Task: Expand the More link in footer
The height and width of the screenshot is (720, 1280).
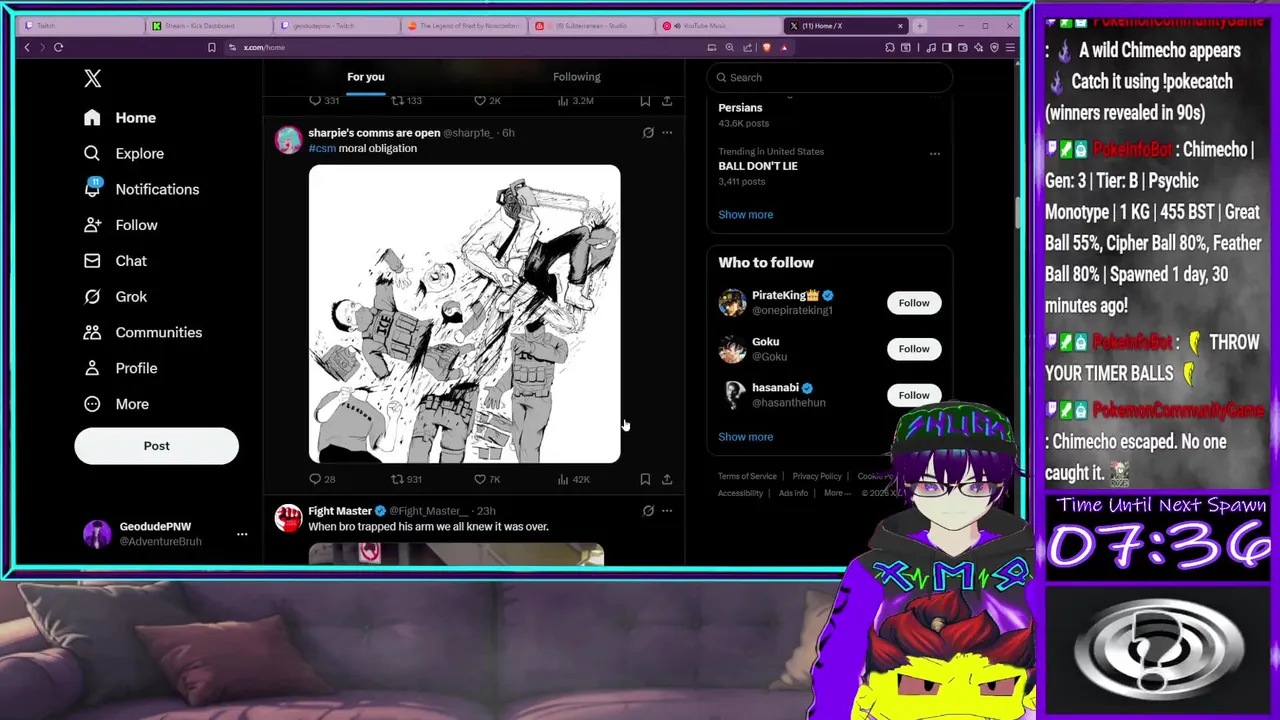Action: click(x=838, y=493)
